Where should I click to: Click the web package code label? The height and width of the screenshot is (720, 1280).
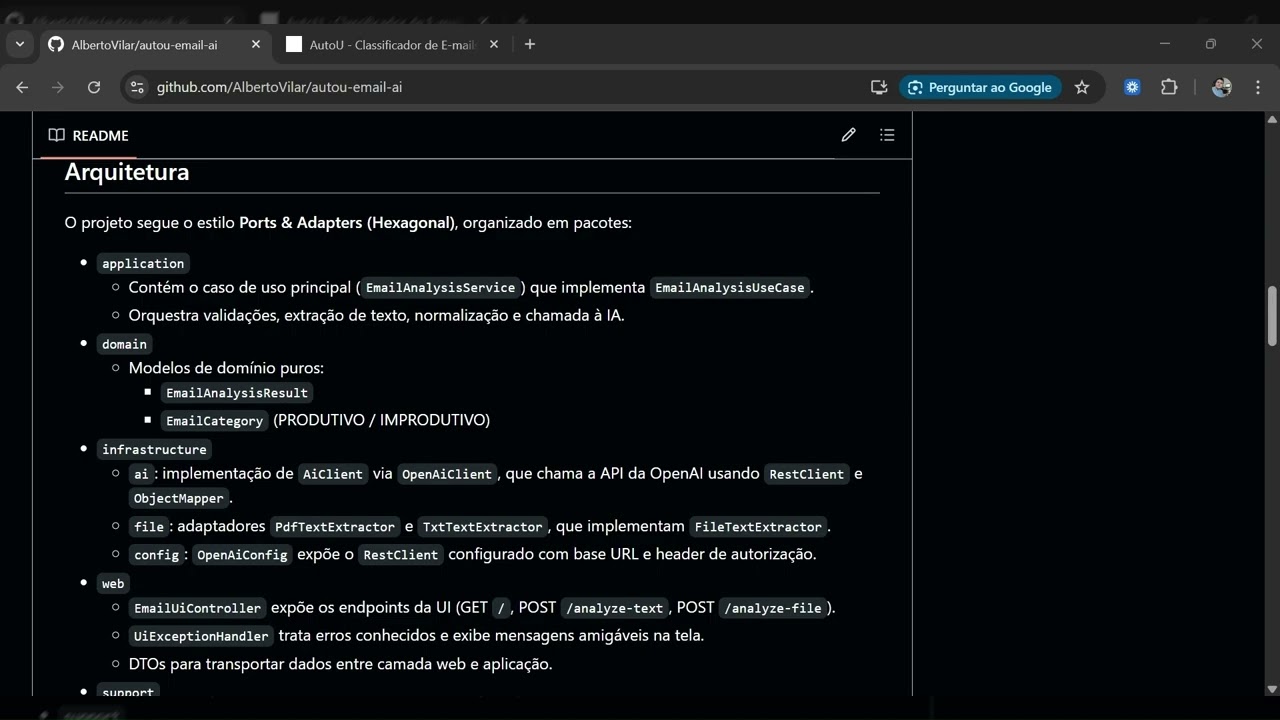(x=113, y=584)
